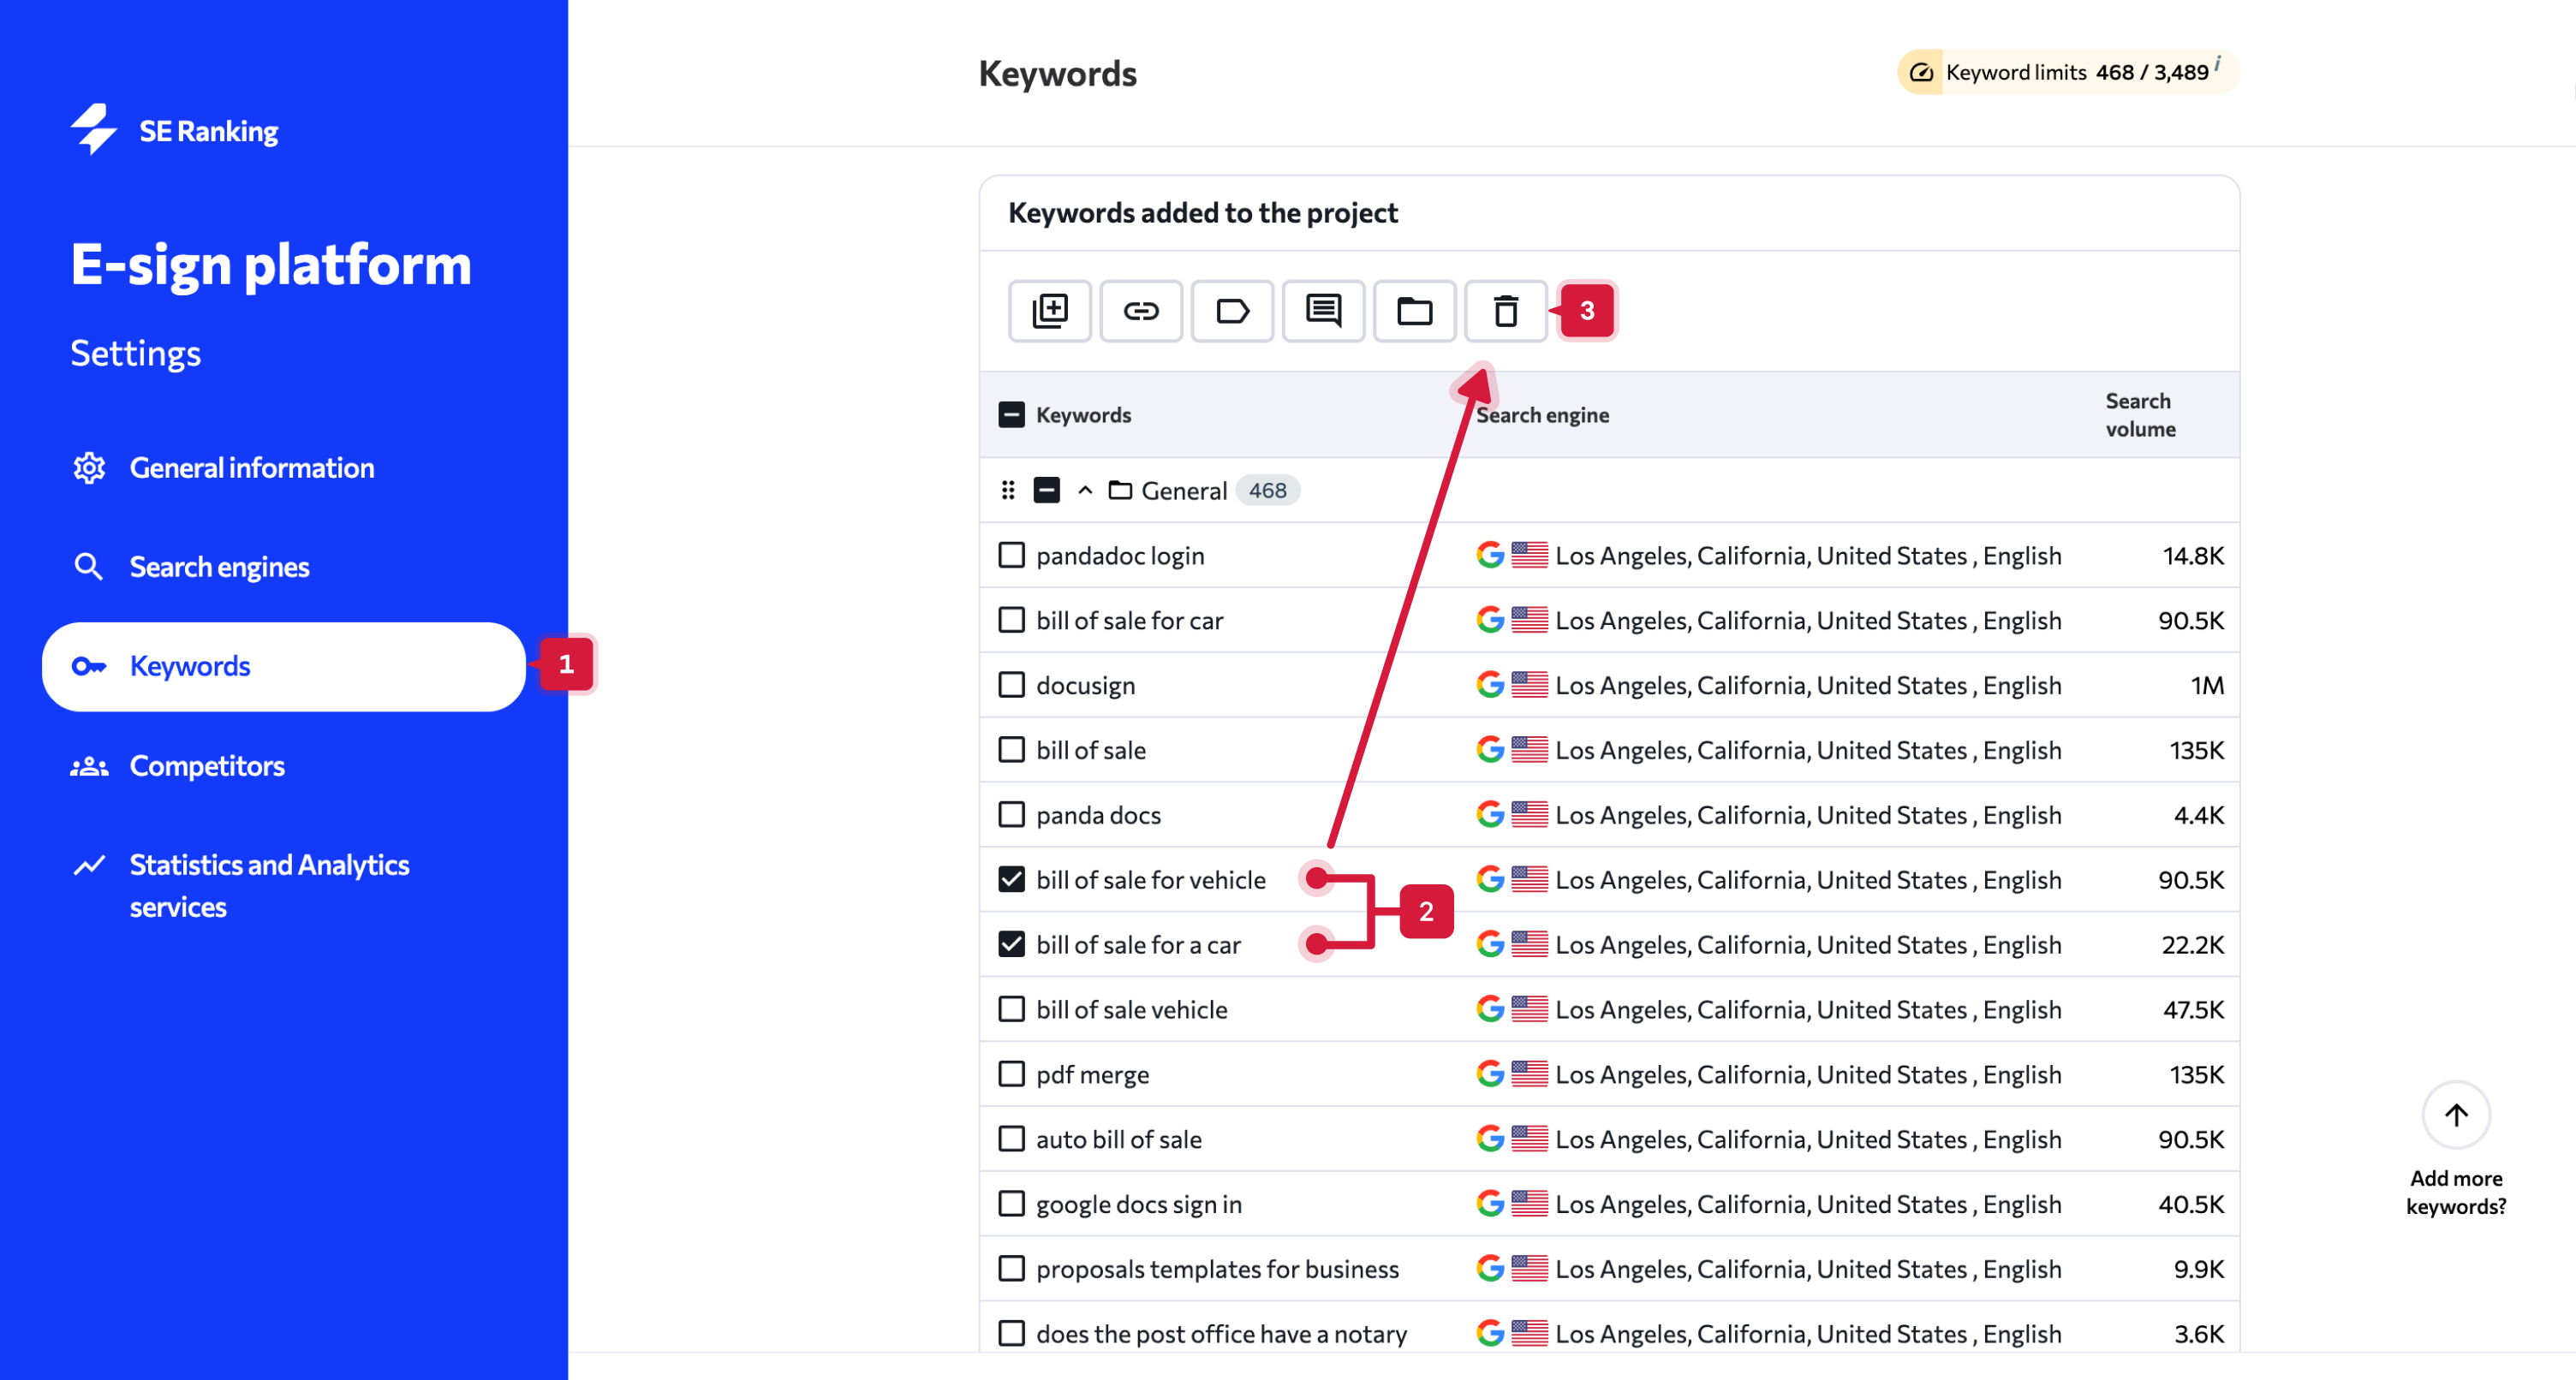Click the comment note toolbar icon
2576x1380 pixels.
click(x=1323, y=311)
